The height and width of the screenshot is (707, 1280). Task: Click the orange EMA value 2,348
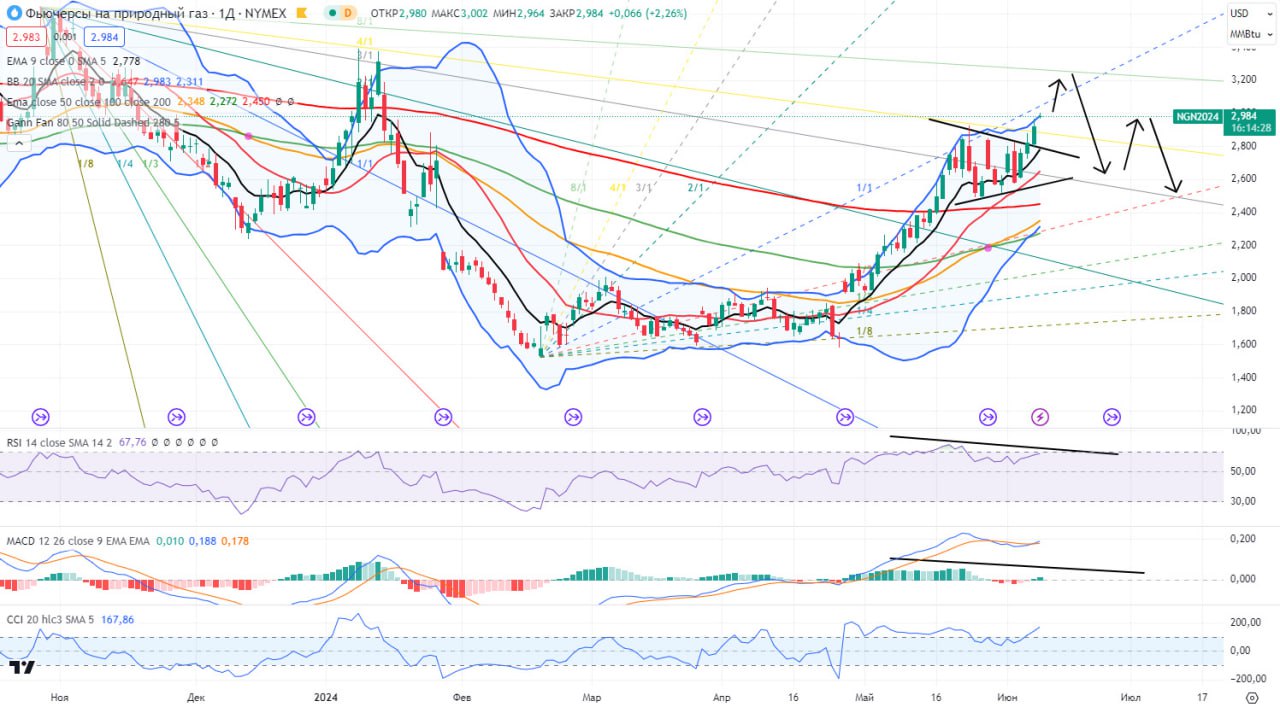(191, 102)
